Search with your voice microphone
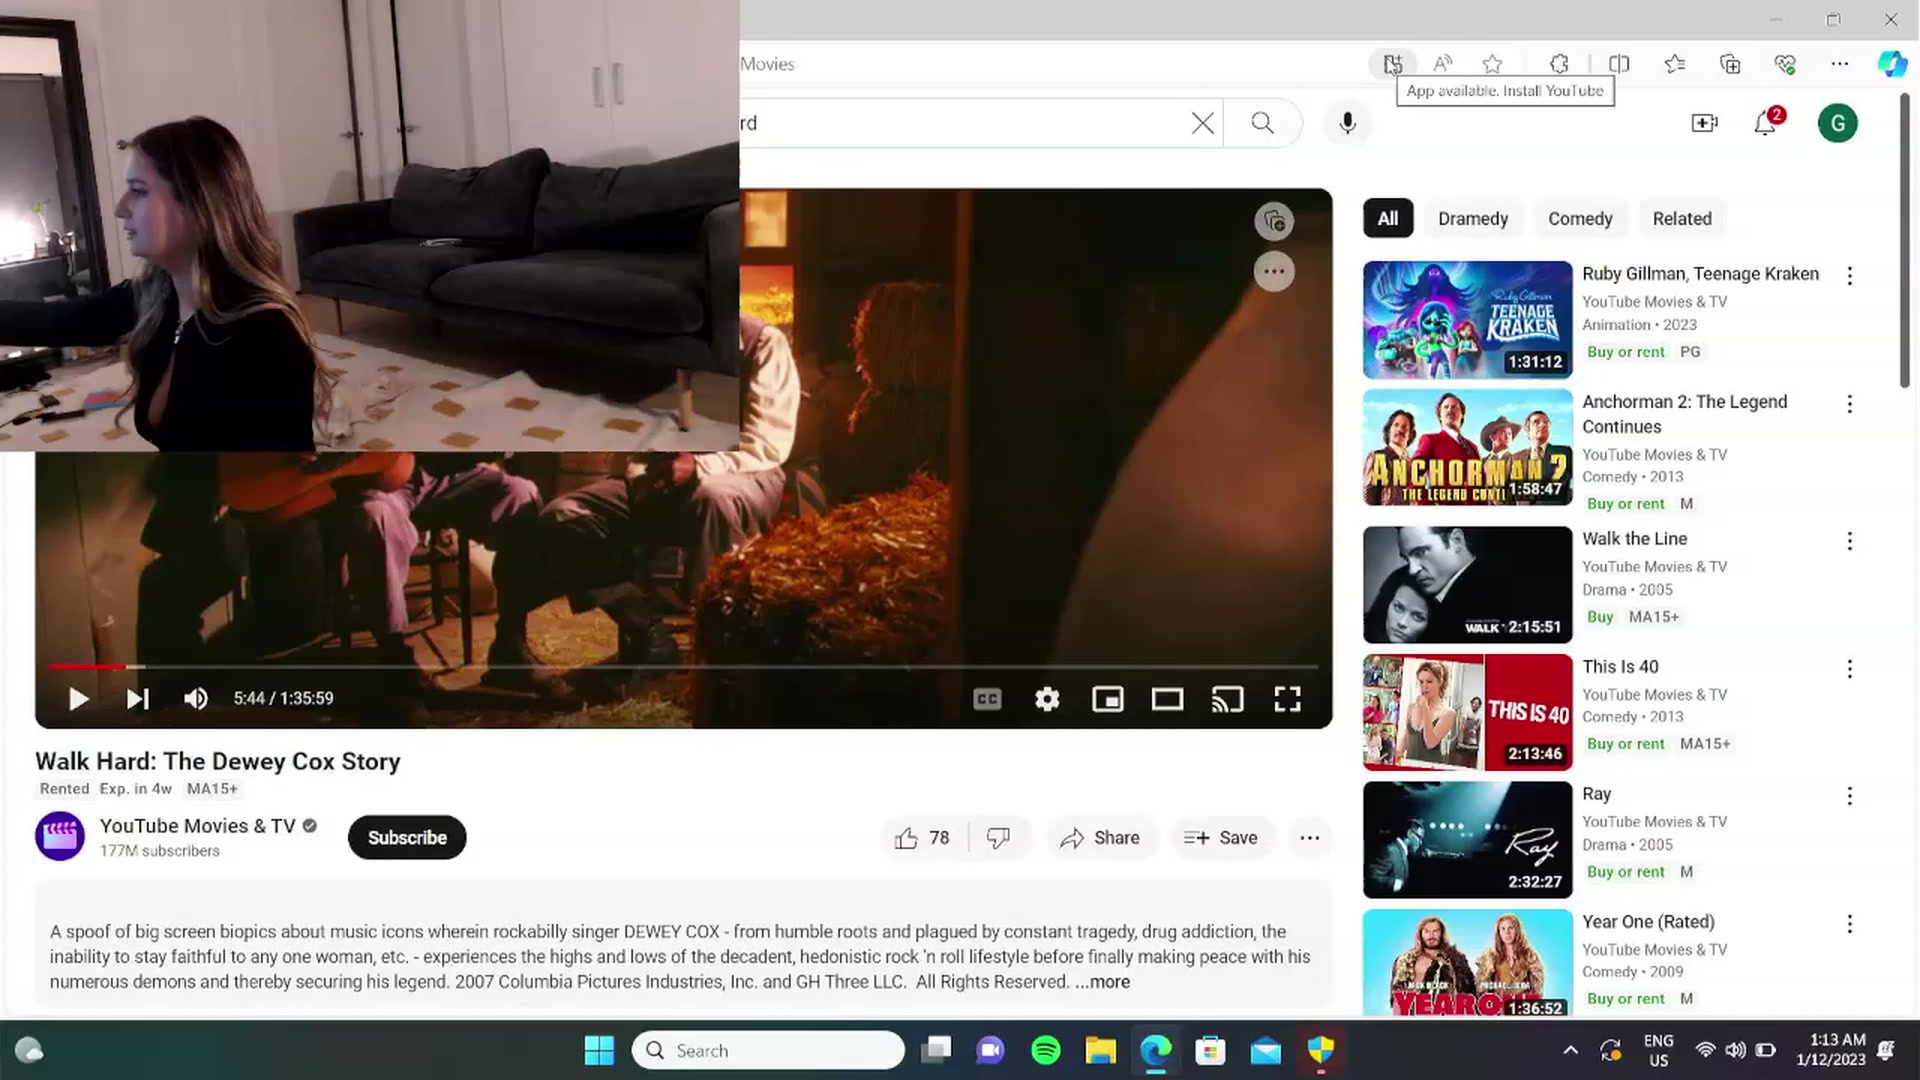The width and height of the screenshot is (1920, 1080). [x=1348, y=123]
